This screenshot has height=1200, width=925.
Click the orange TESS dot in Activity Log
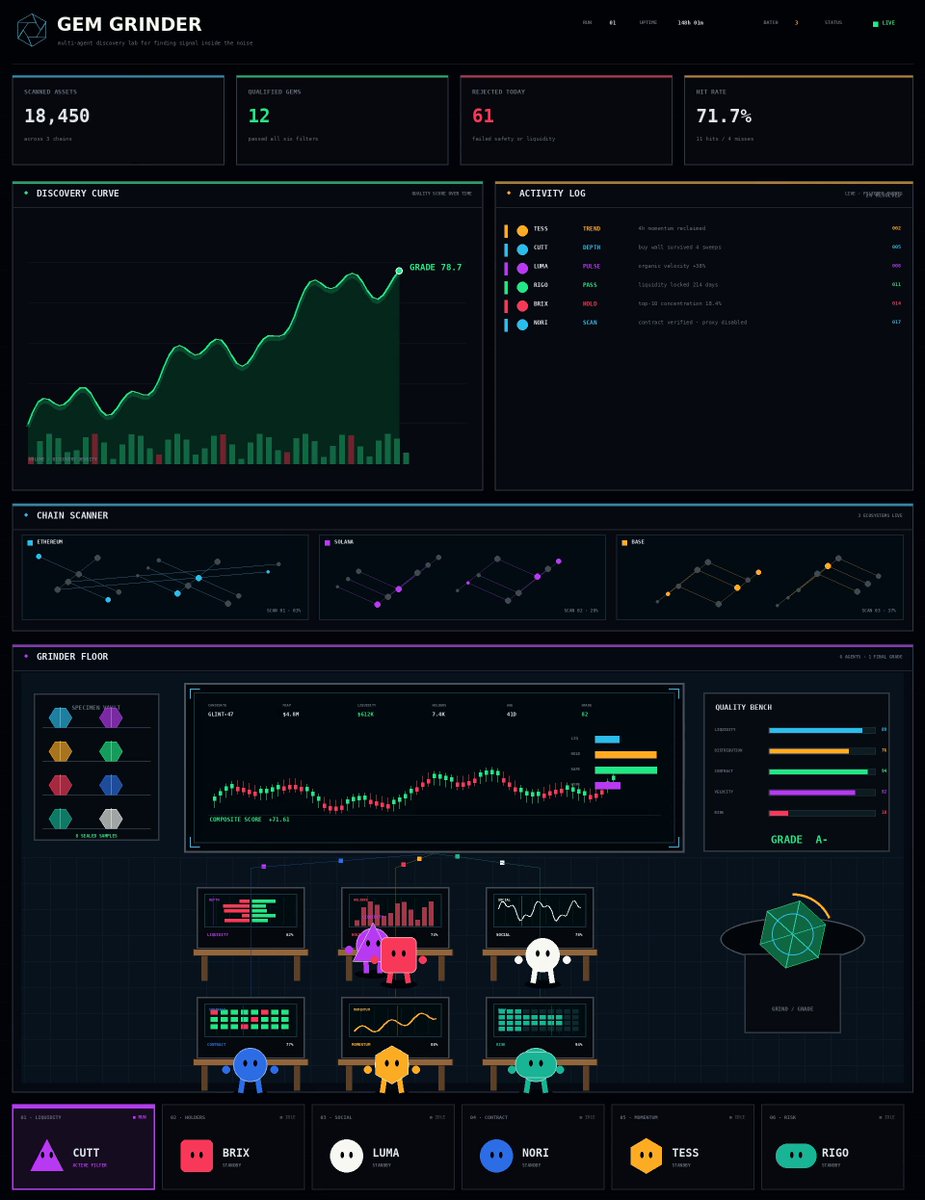pos(522,230)
